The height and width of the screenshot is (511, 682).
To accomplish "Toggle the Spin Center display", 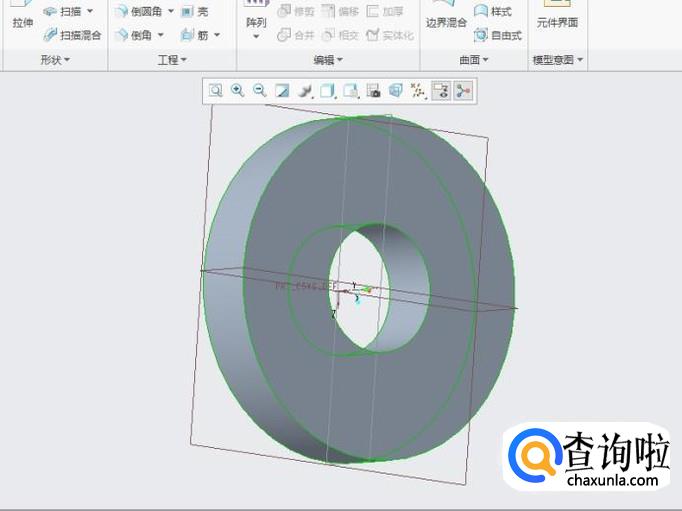I will pyautogui.click(x=463, y=91).
